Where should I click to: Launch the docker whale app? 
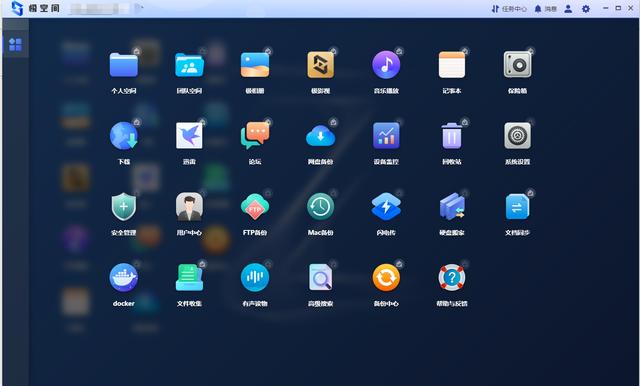tap(124, 277)
